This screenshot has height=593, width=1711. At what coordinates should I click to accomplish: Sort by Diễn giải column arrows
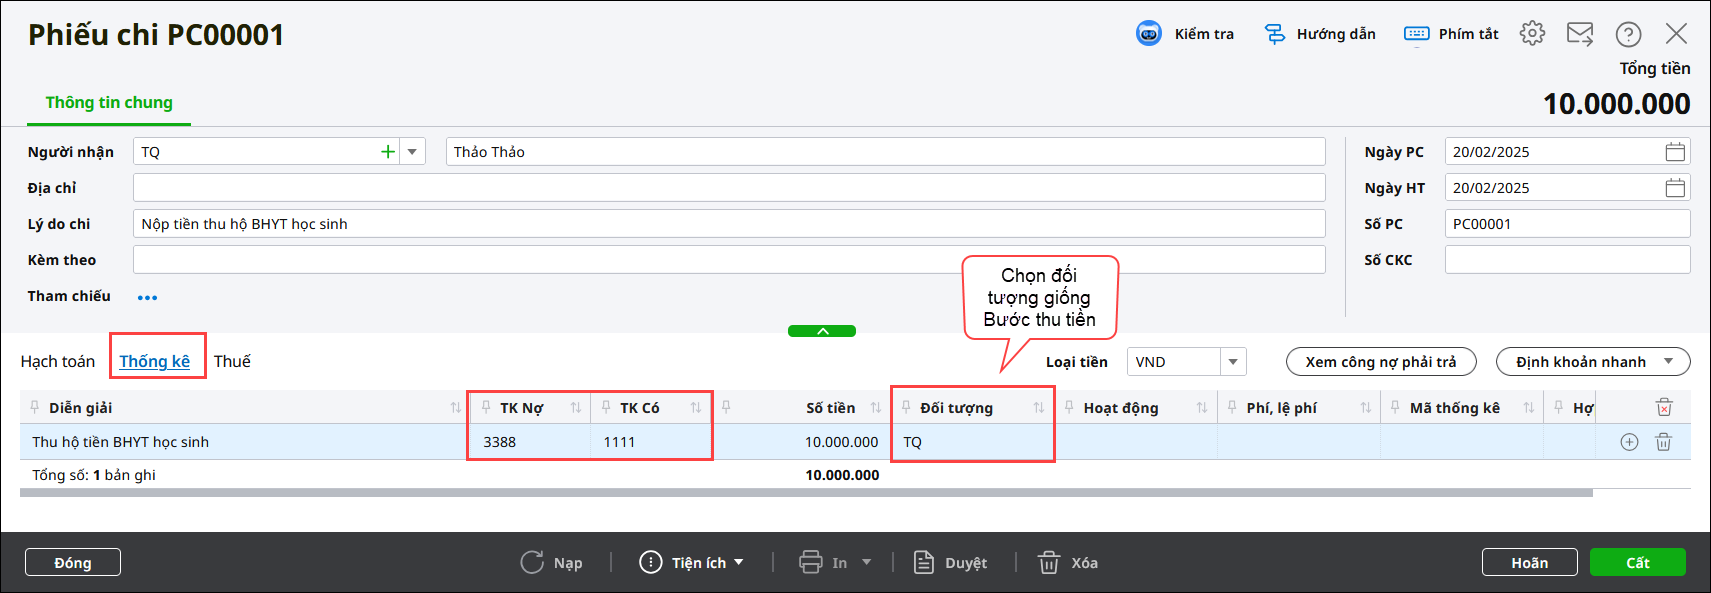(x=456, y=408)
